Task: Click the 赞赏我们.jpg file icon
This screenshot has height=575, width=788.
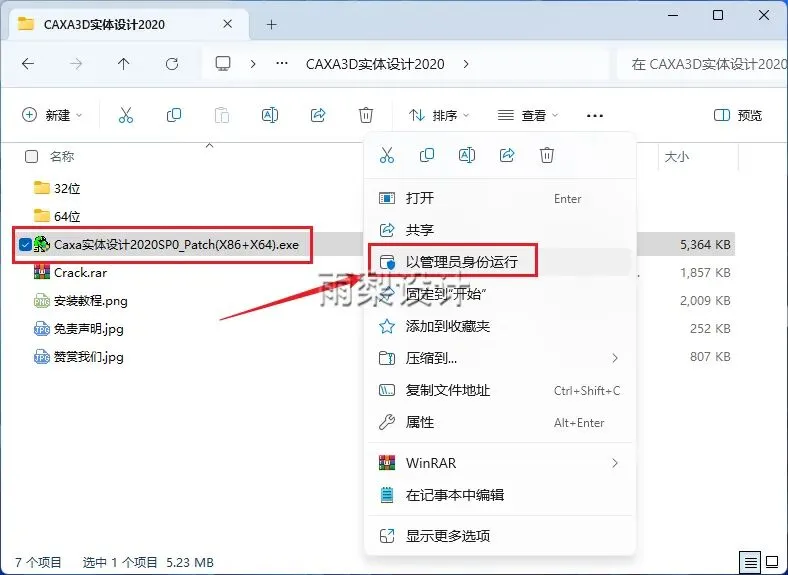Action: point(42,357)
